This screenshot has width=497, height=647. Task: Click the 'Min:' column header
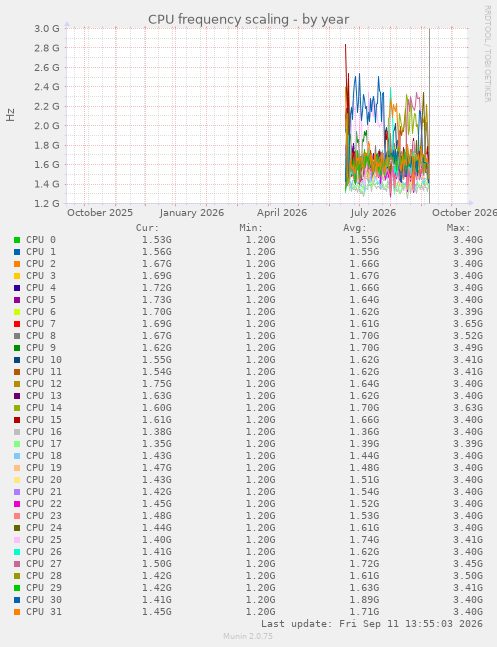(251, 228)
